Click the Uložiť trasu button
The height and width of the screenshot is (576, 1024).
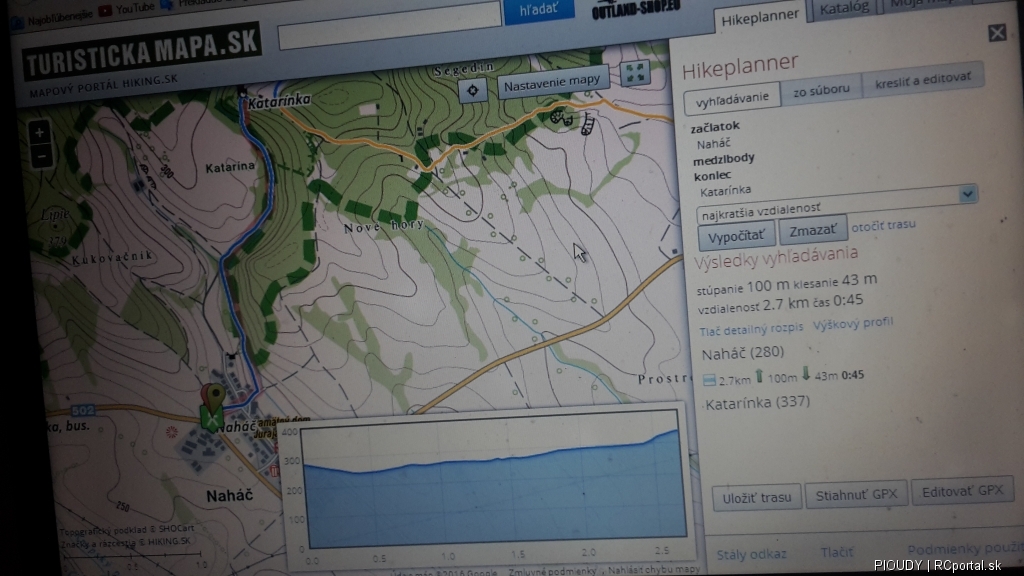(757, 498)
